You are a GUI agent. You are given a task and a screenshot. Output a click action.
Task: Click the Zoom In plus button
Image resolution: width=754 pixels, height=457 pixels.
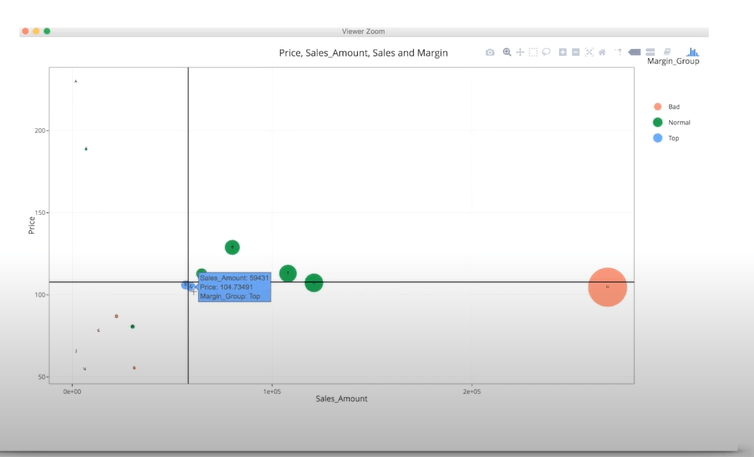[563, 52]
